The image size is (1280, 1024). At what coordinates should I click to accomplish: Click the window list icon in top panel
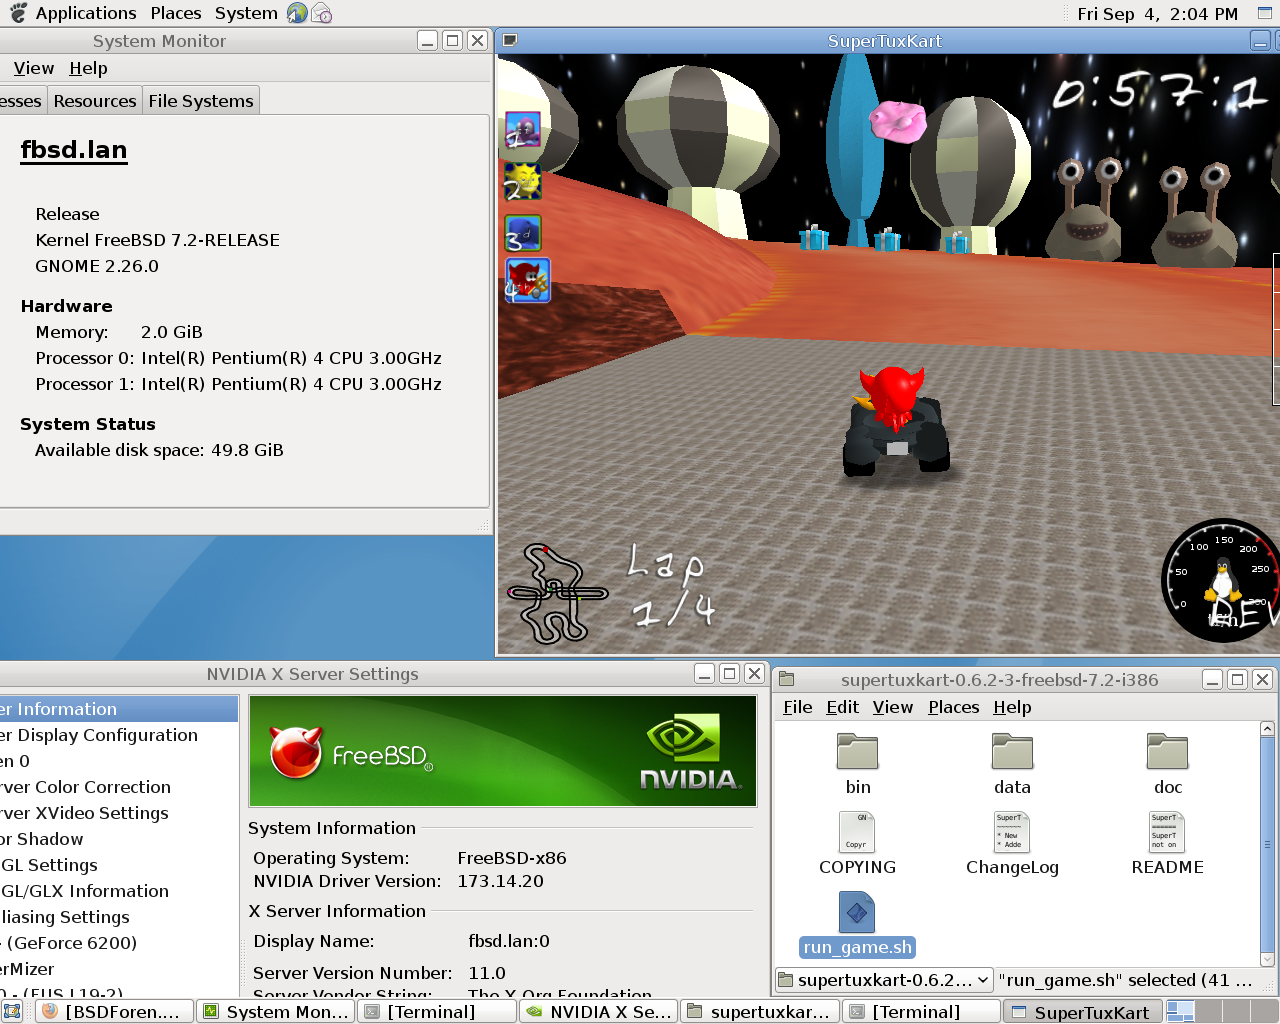[1264, 13]
